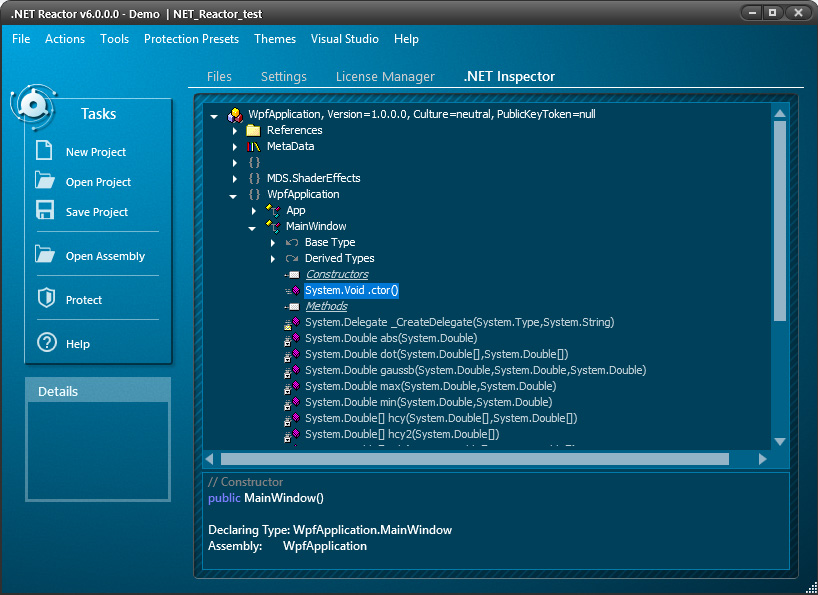Screen dimensions: 818x595
Task: Click the Open Assembly folder icon
Action: point(45,255)
